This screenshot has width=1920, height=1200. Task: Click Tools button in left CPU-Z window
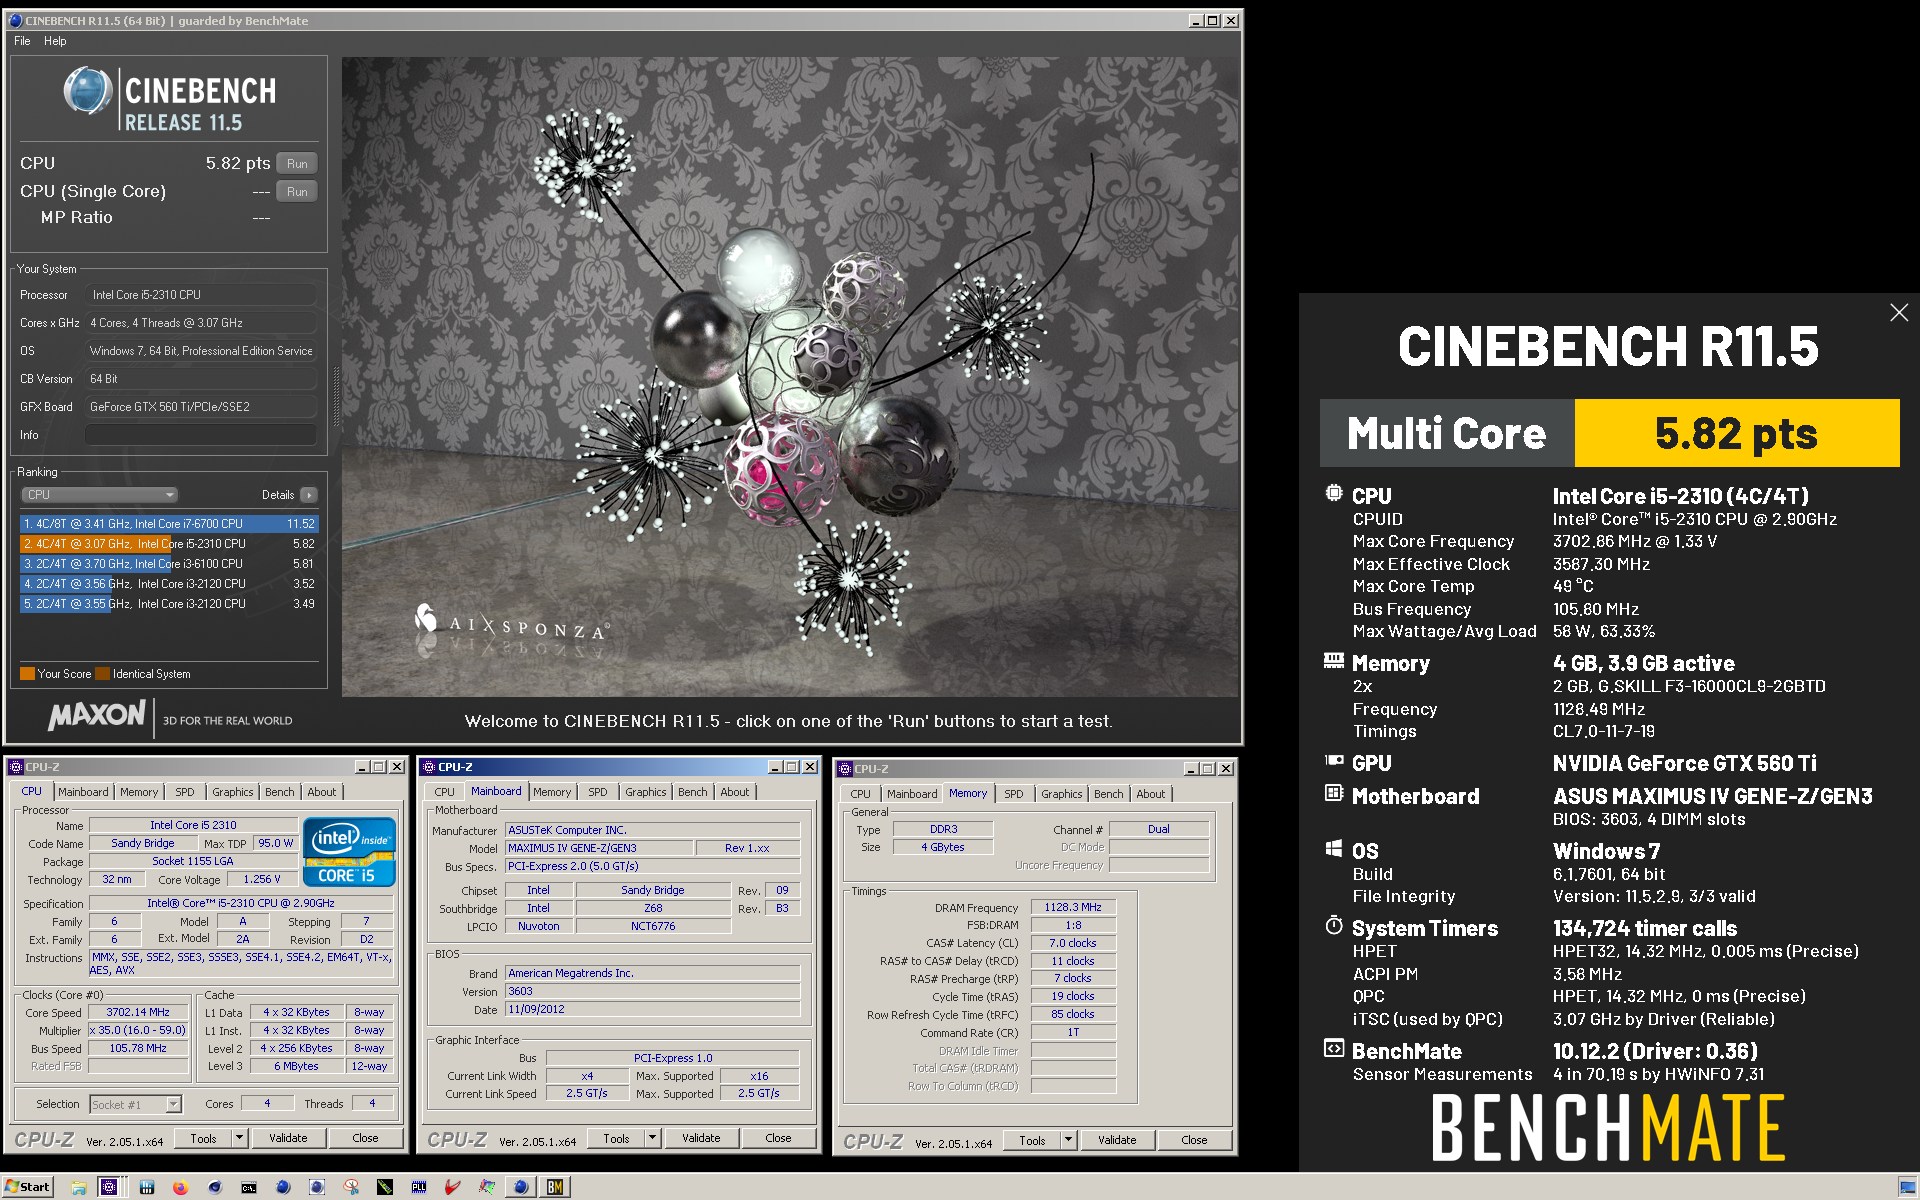coord(203,1138)
